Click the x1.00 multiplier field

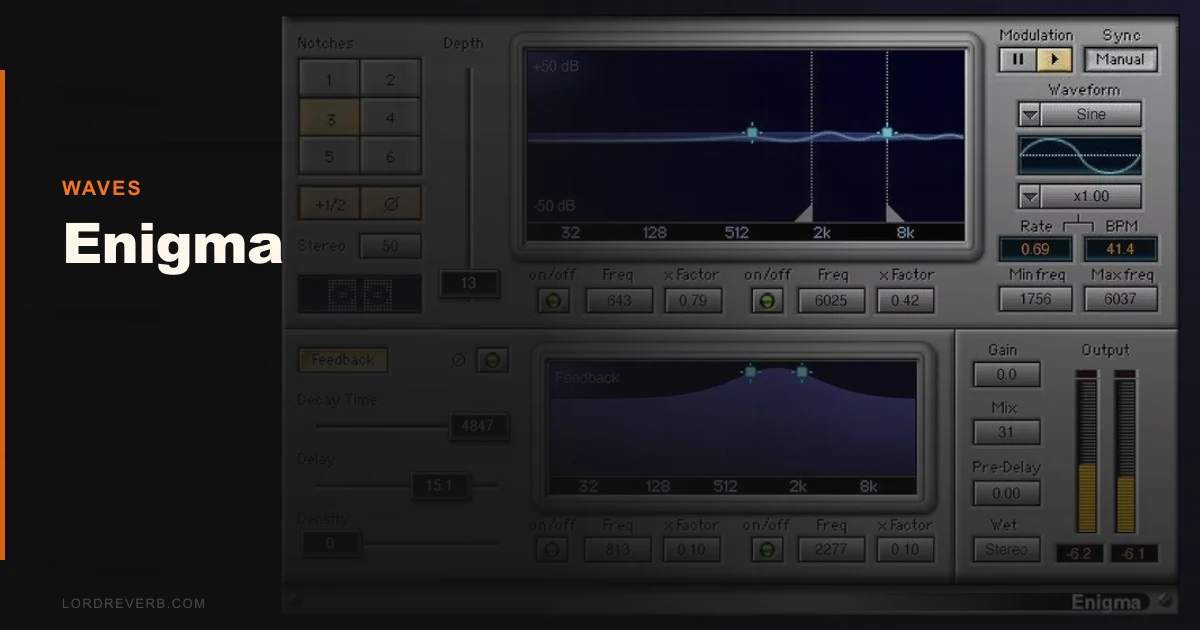[x=1091, y=196]
